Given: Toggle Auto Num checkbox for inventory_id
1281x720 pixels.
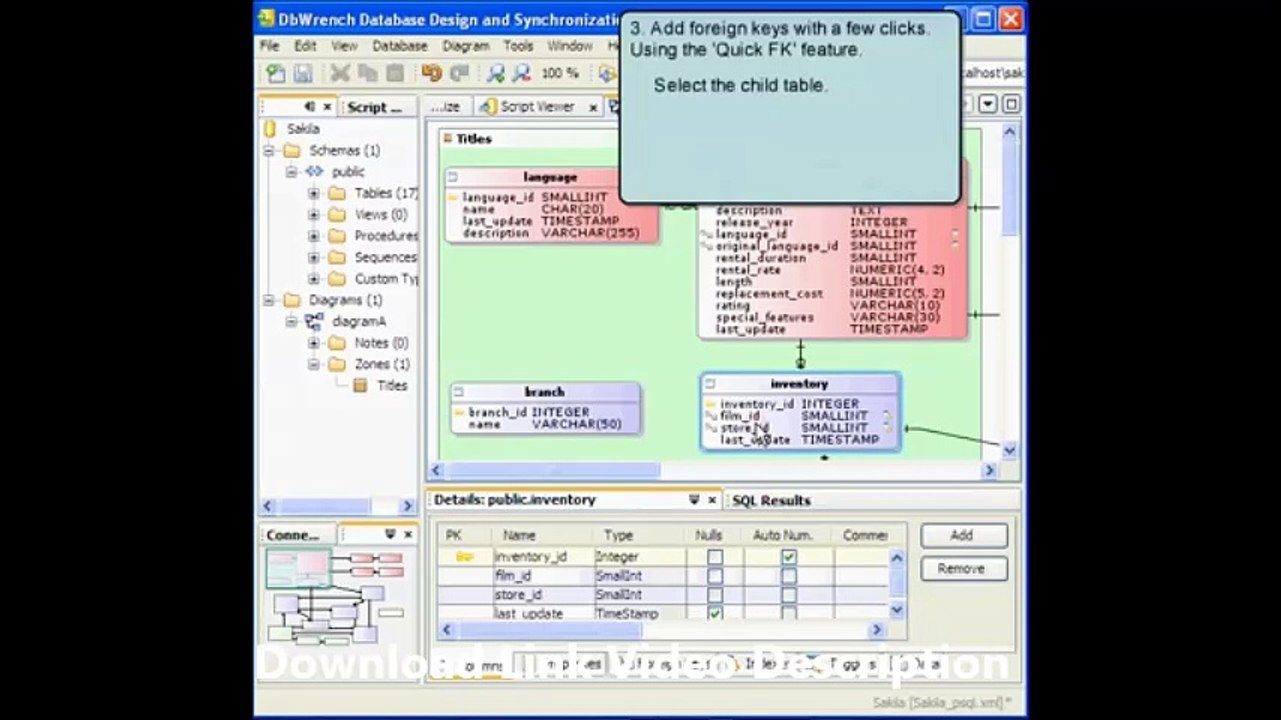Looking at the screenshot, I should point(789,557).
